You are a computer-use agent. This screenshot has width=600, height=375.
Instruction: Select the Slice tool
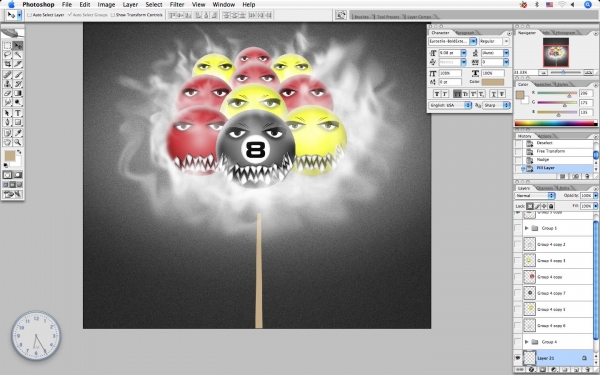point(18,64)
